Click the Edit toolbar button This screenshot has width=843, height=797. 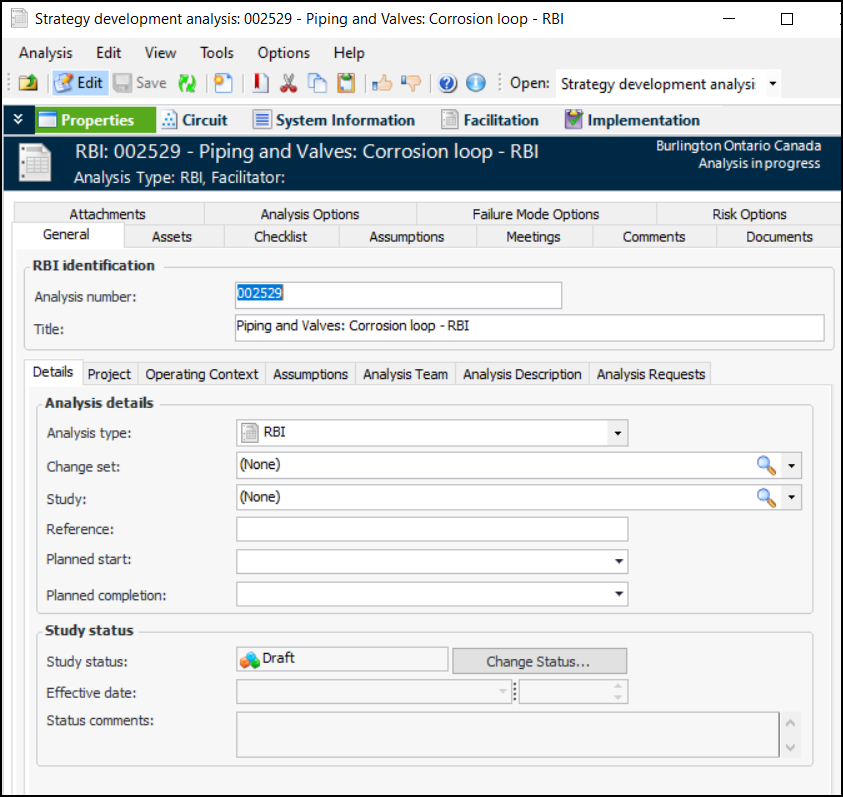pos(79,84)
